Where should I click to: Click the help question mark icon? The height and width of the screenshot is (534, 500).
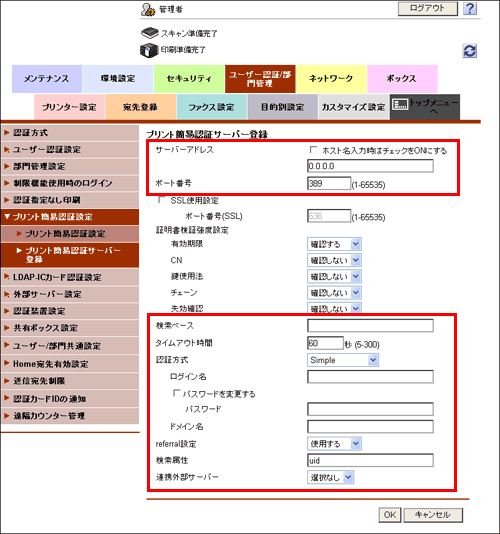click(470, 8)
